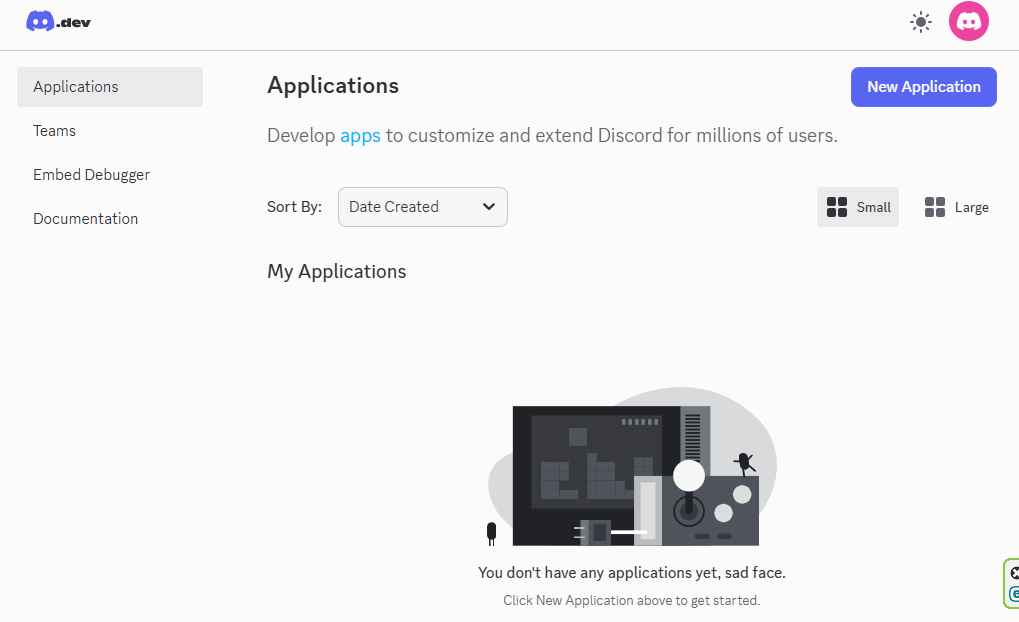Expand sort options via chevron arrow
This screenshot has height=622, width=1019.
[x=488, y=207]
